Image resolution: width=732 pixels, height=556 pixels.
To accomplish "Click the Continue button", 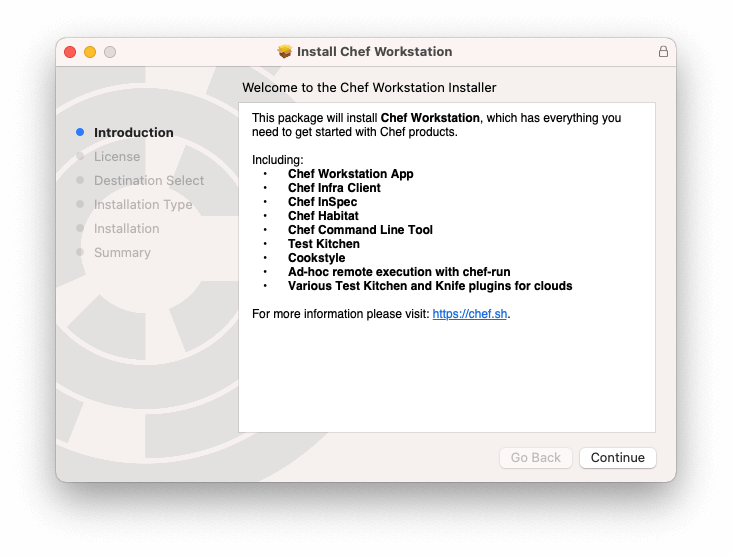I will (x=617, y=457).
